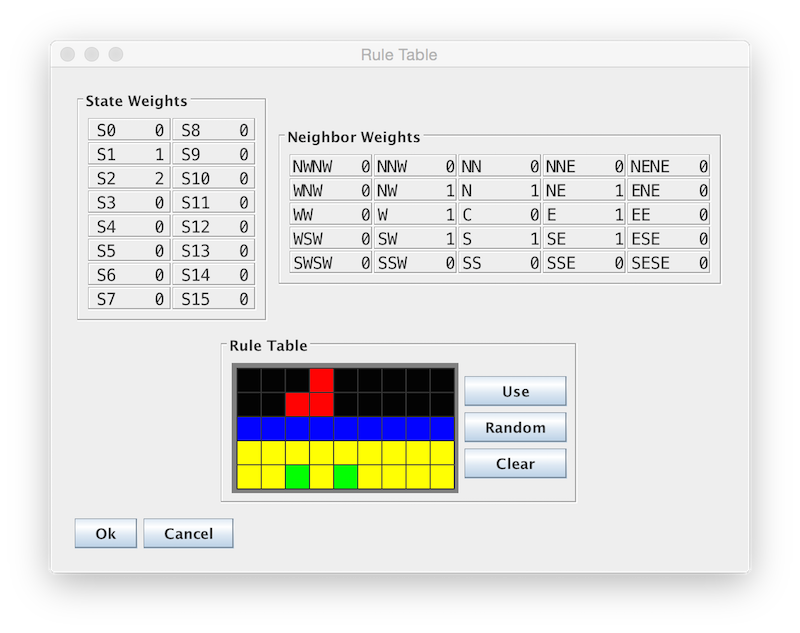The height and width of the screenshot is (633, 800).
Task: Edit the NWNW neighbor weight field
Action: 331,166
